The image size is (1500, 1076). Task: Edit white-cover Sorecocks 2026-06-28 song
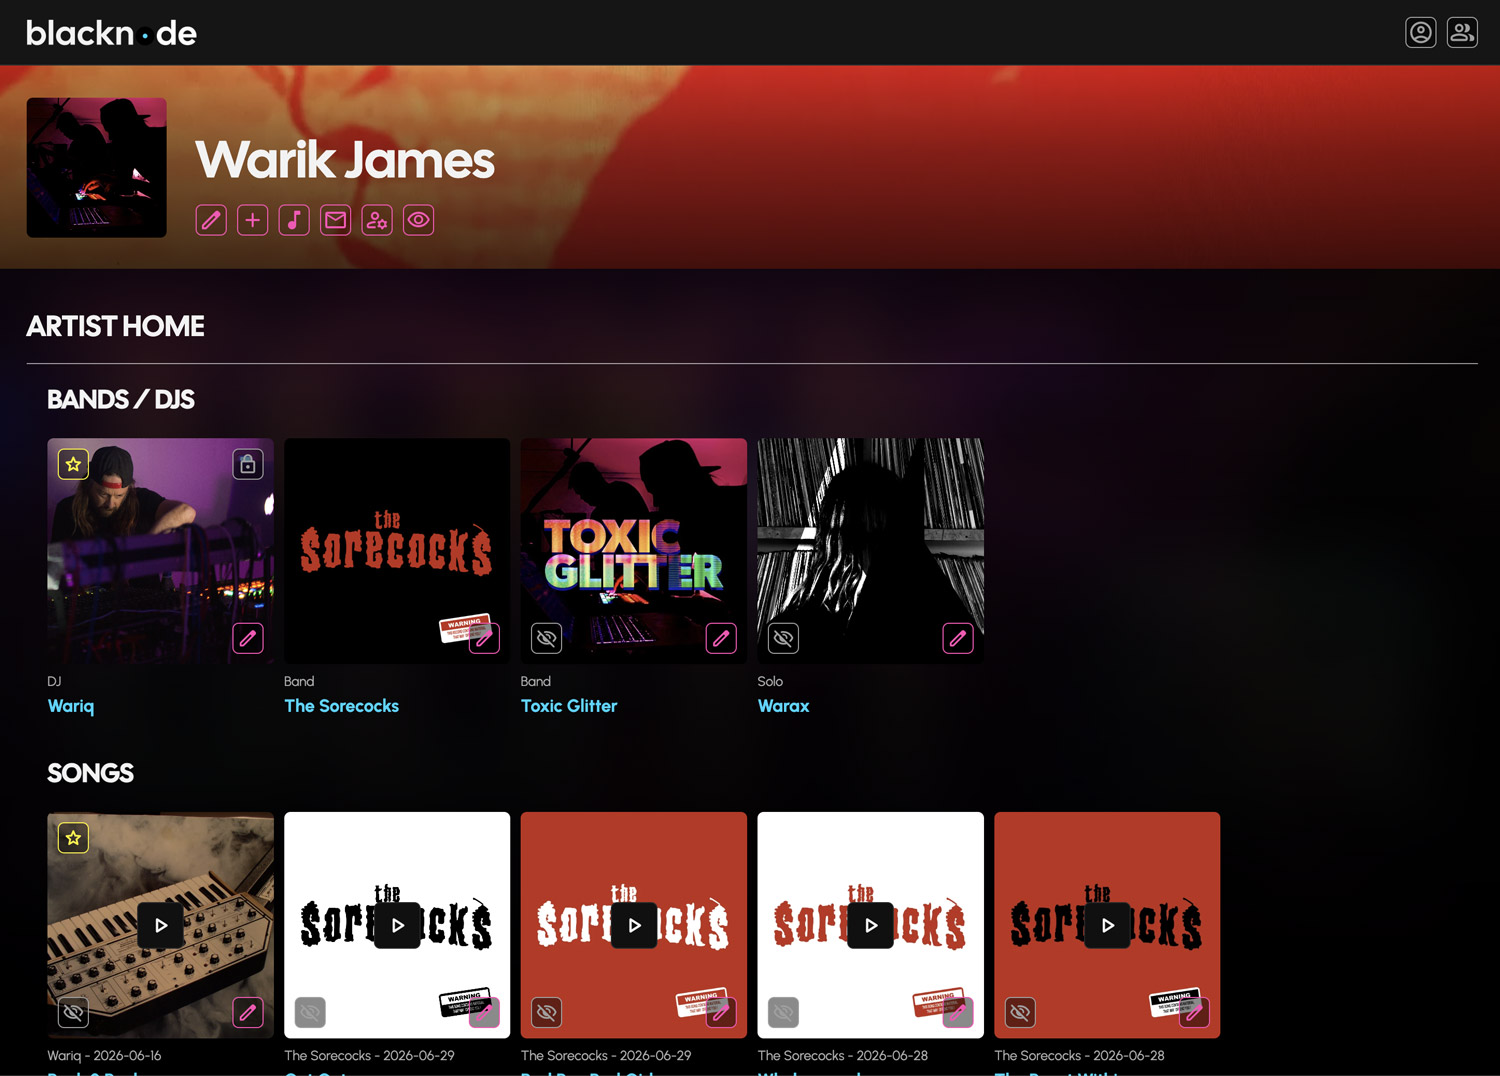[958, 1012]
